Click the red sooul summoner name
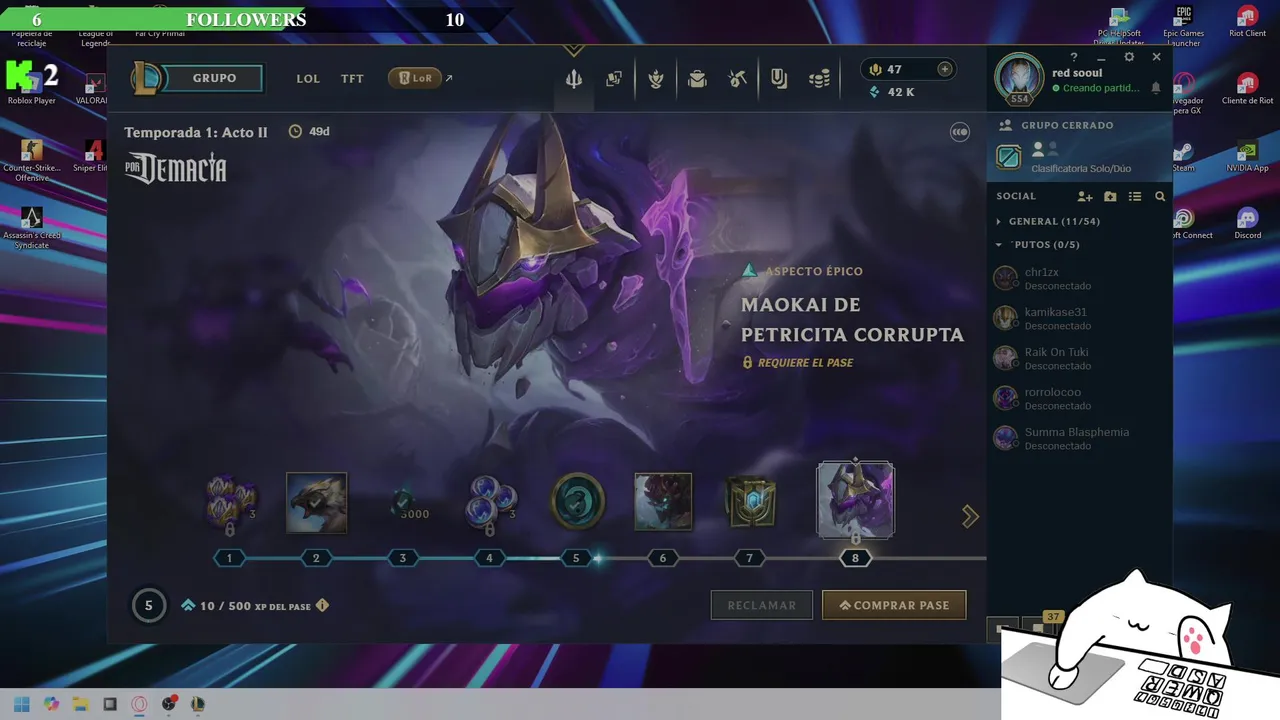The image size is (1280, 720). [1077, 73]
